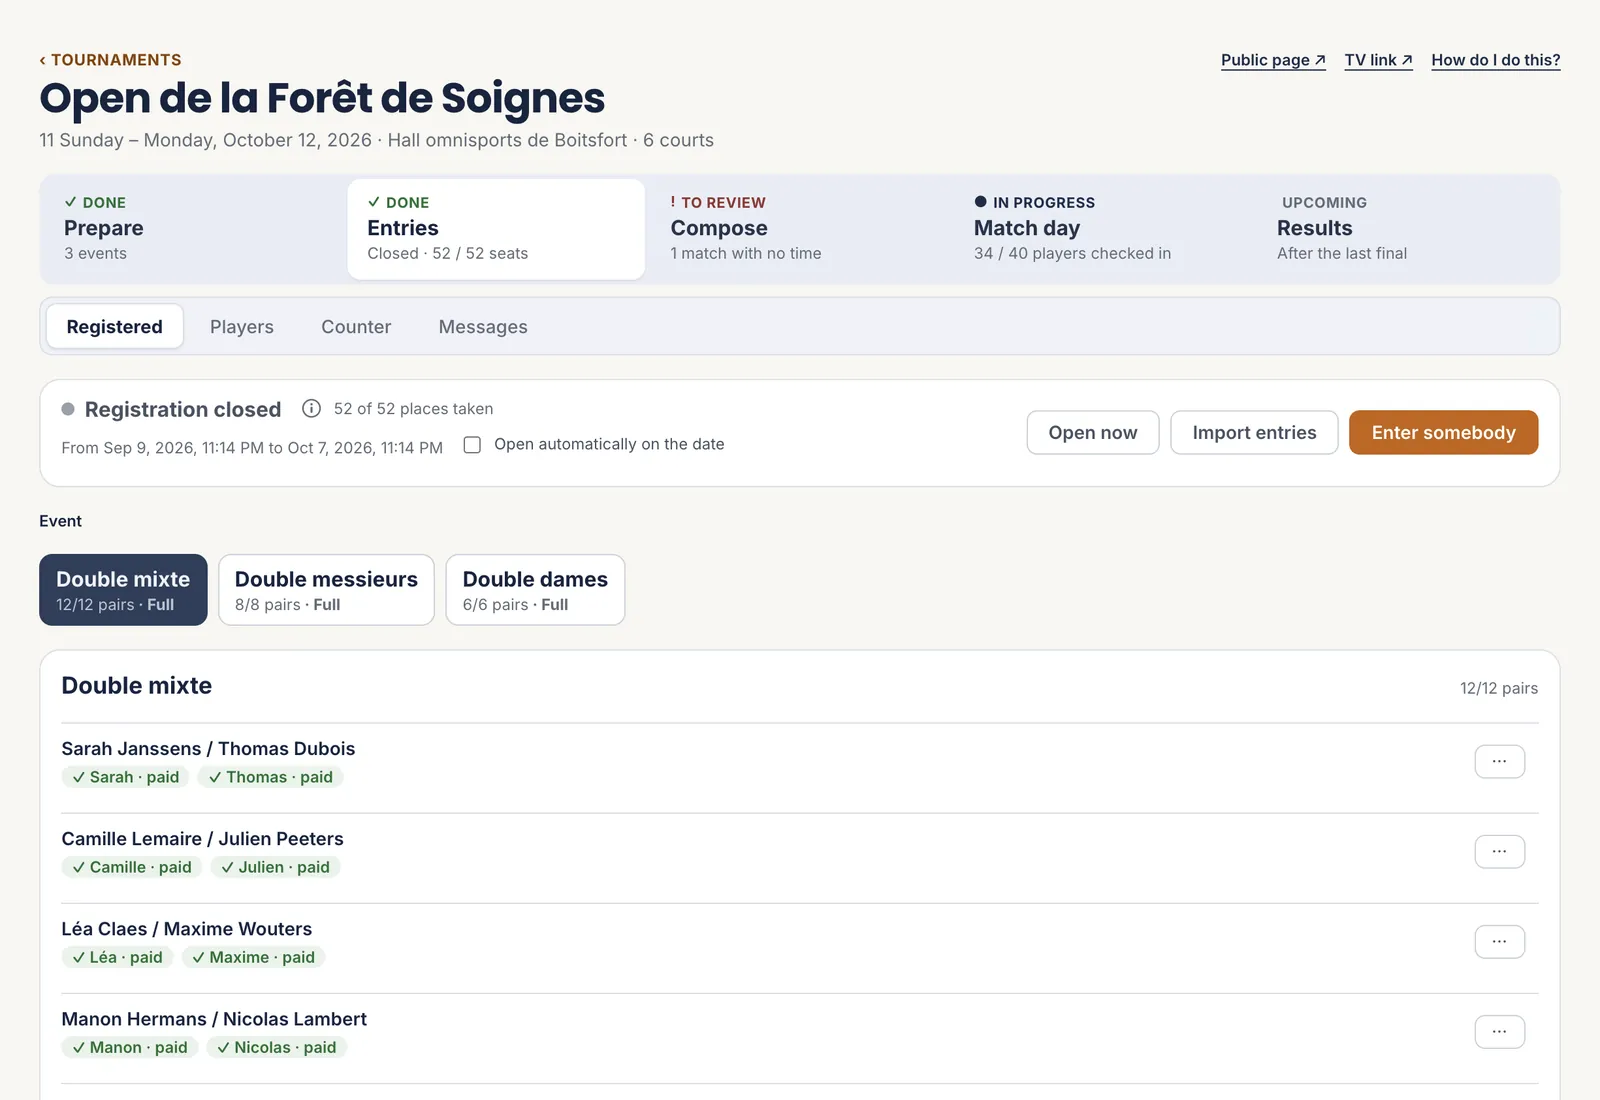This screenshot has width=1600, height=1100.
Task: Open the Messages tab
Action: [483, 327]
